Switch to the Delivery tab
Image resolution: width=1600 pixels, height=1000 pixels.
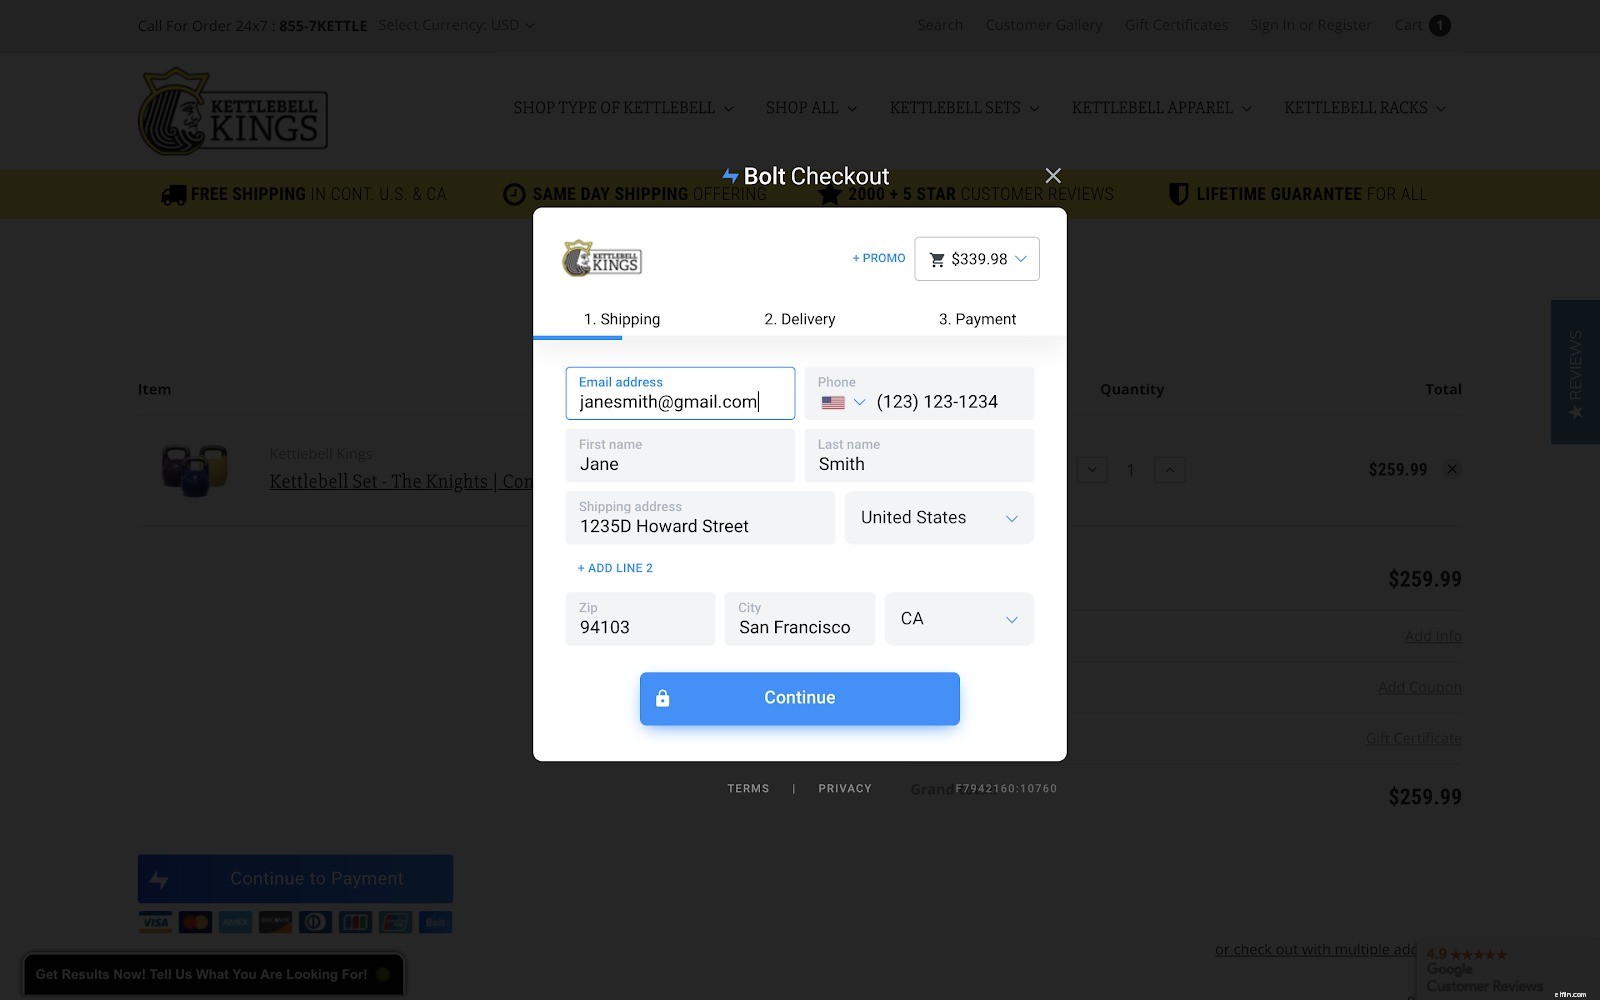[799, 318]
